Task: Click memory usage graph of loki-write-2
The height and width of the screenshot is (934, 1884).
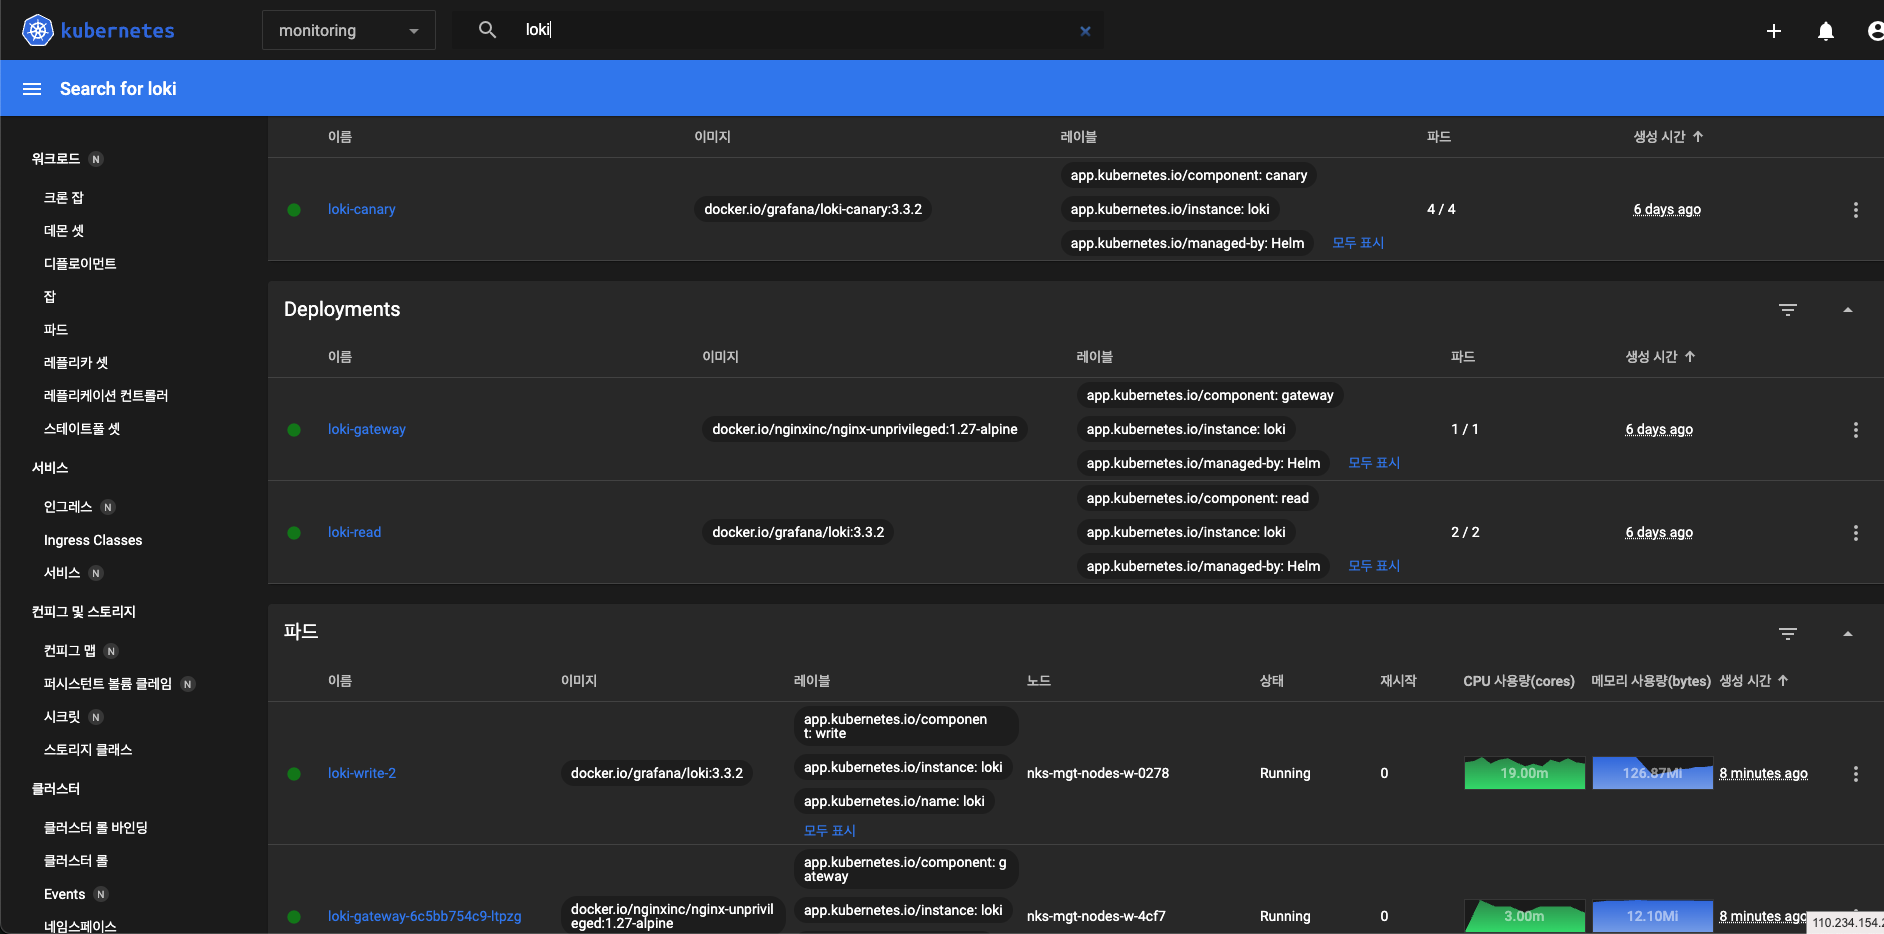Action: (x=1652, y=773)
